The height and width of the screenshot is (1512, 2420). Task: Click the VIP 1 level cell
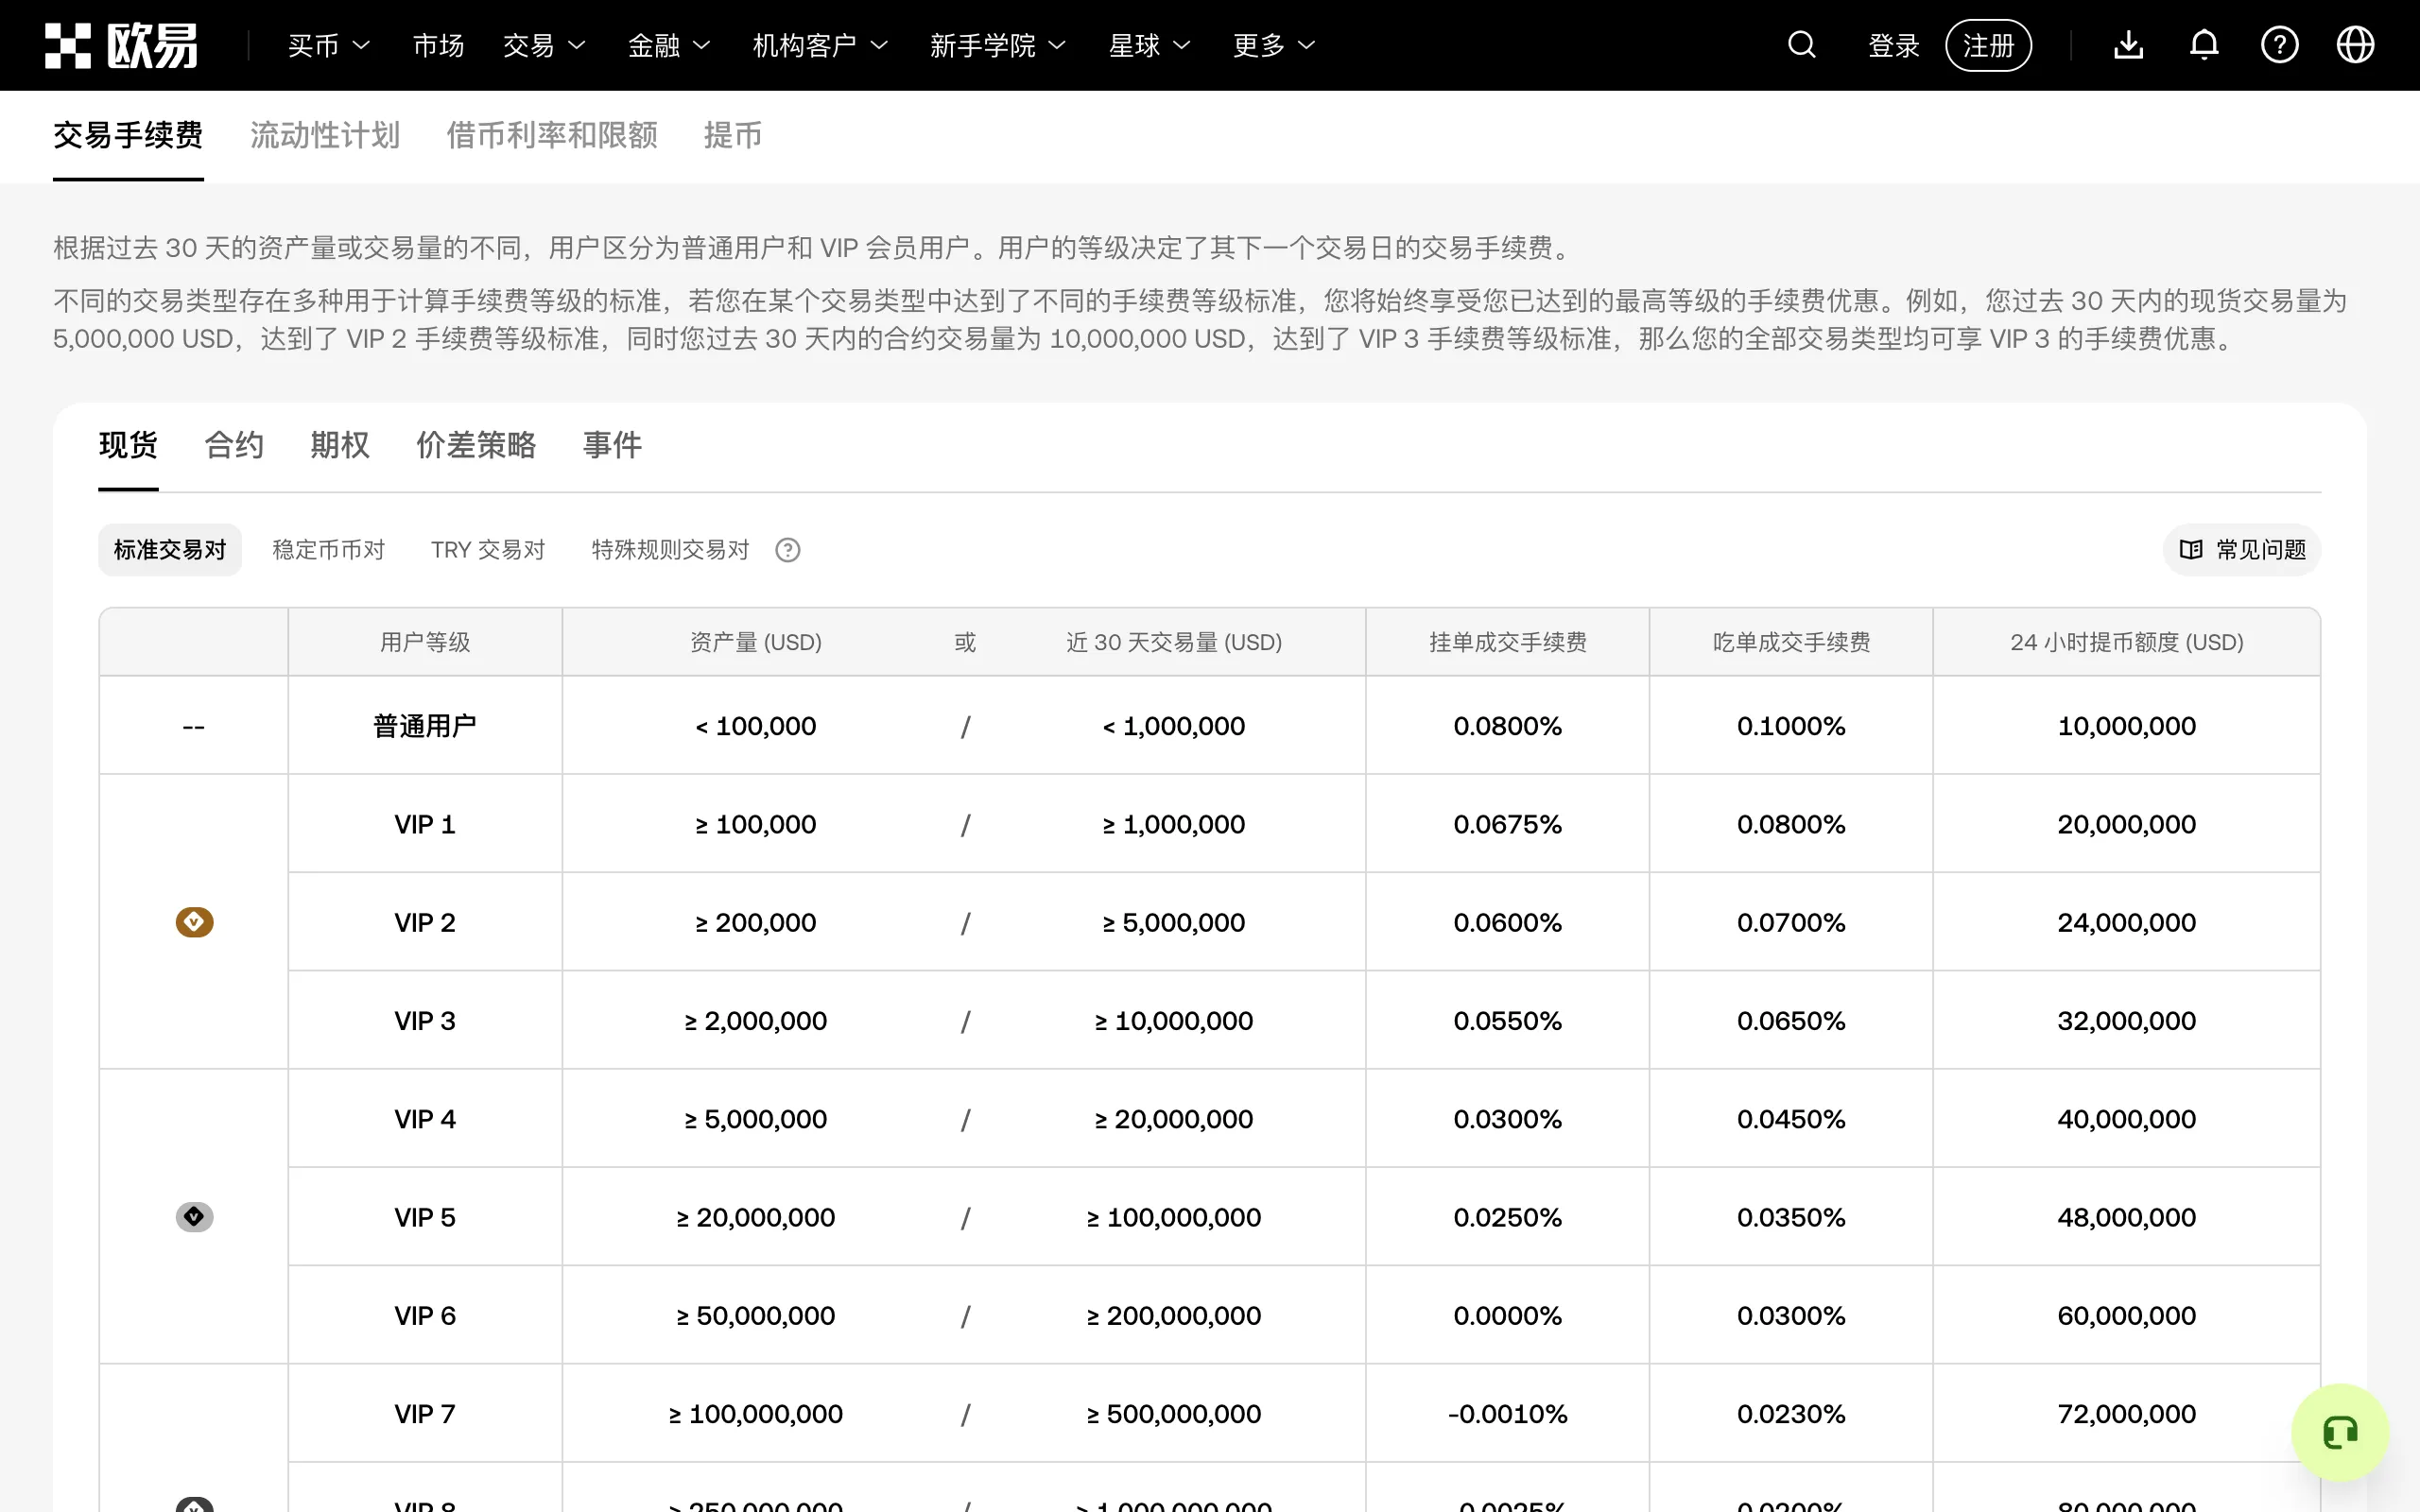[425, 824]
